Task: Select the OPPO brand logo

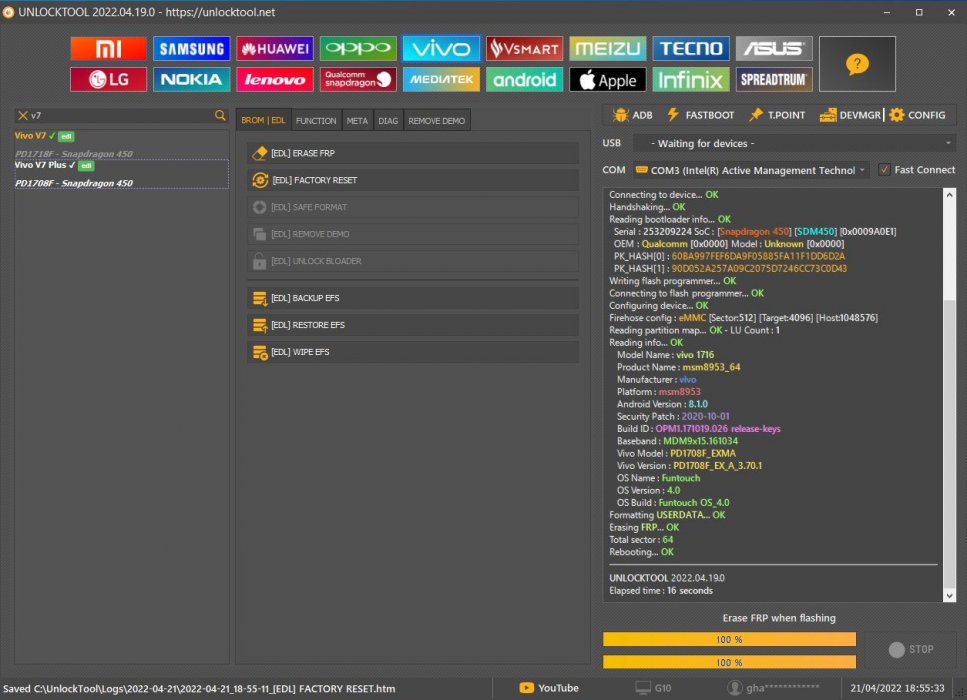Action: pos(358,49)
